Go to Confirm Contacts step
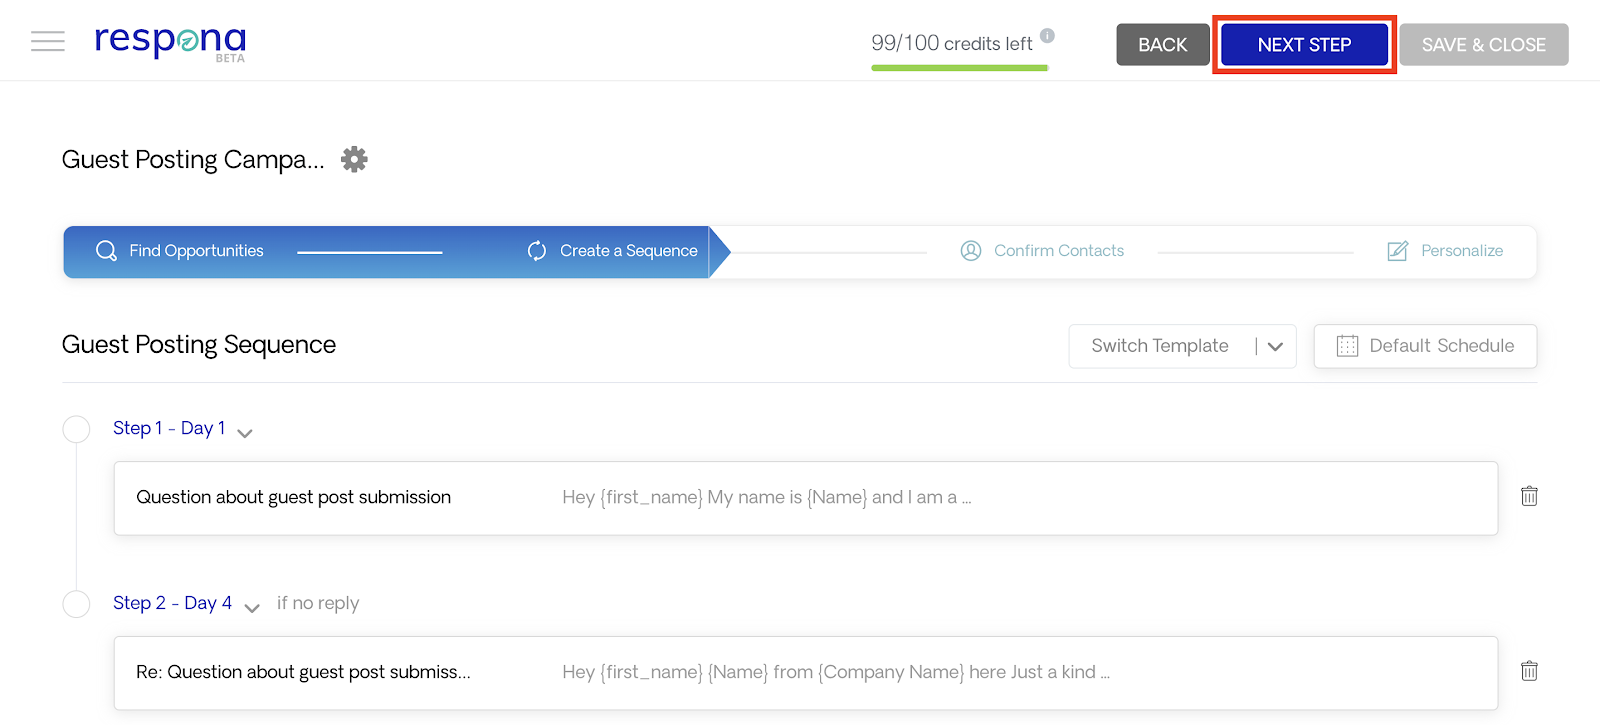Viewport: 1600px width, 725px height. (1042, 251)
